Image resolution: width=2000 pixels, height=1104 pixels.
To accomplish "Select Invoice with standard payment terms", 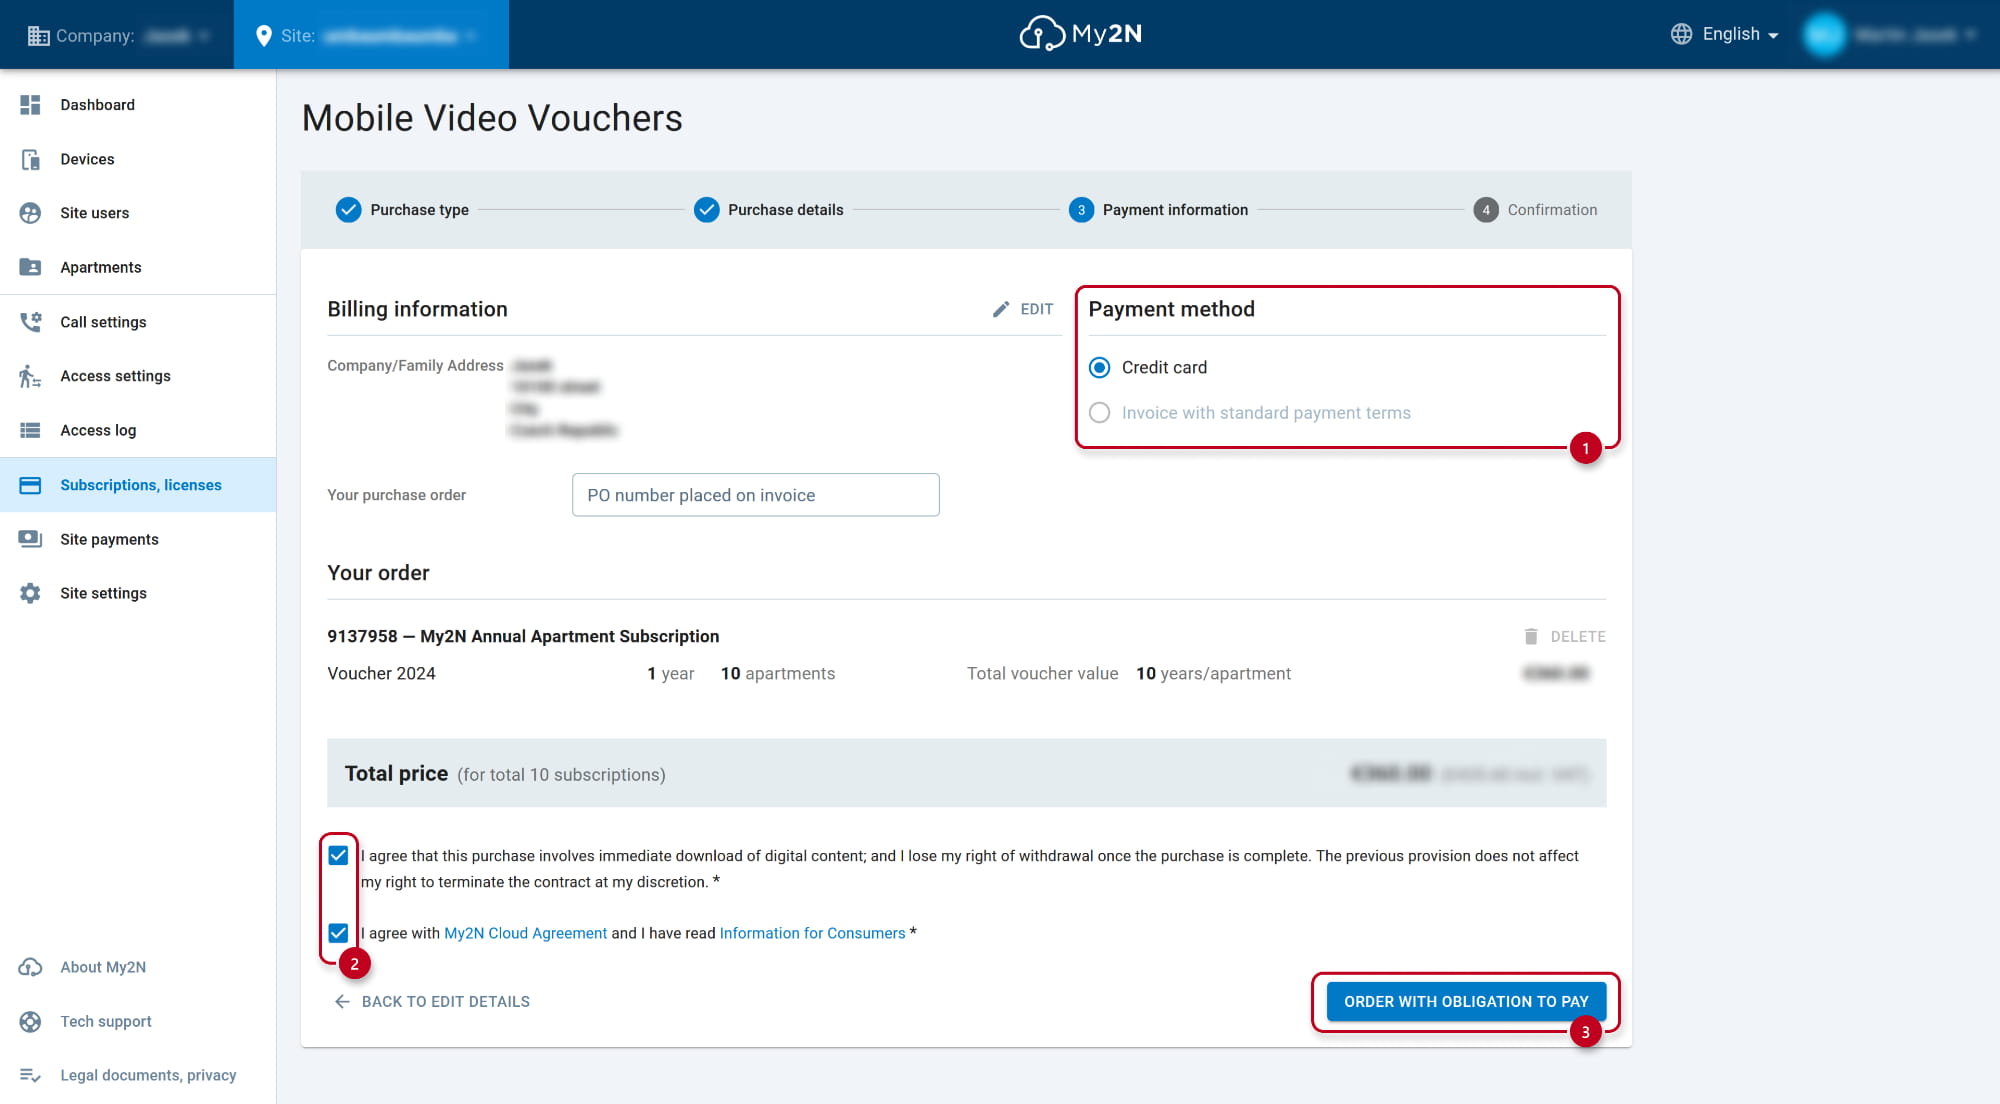I will 1100,412.
